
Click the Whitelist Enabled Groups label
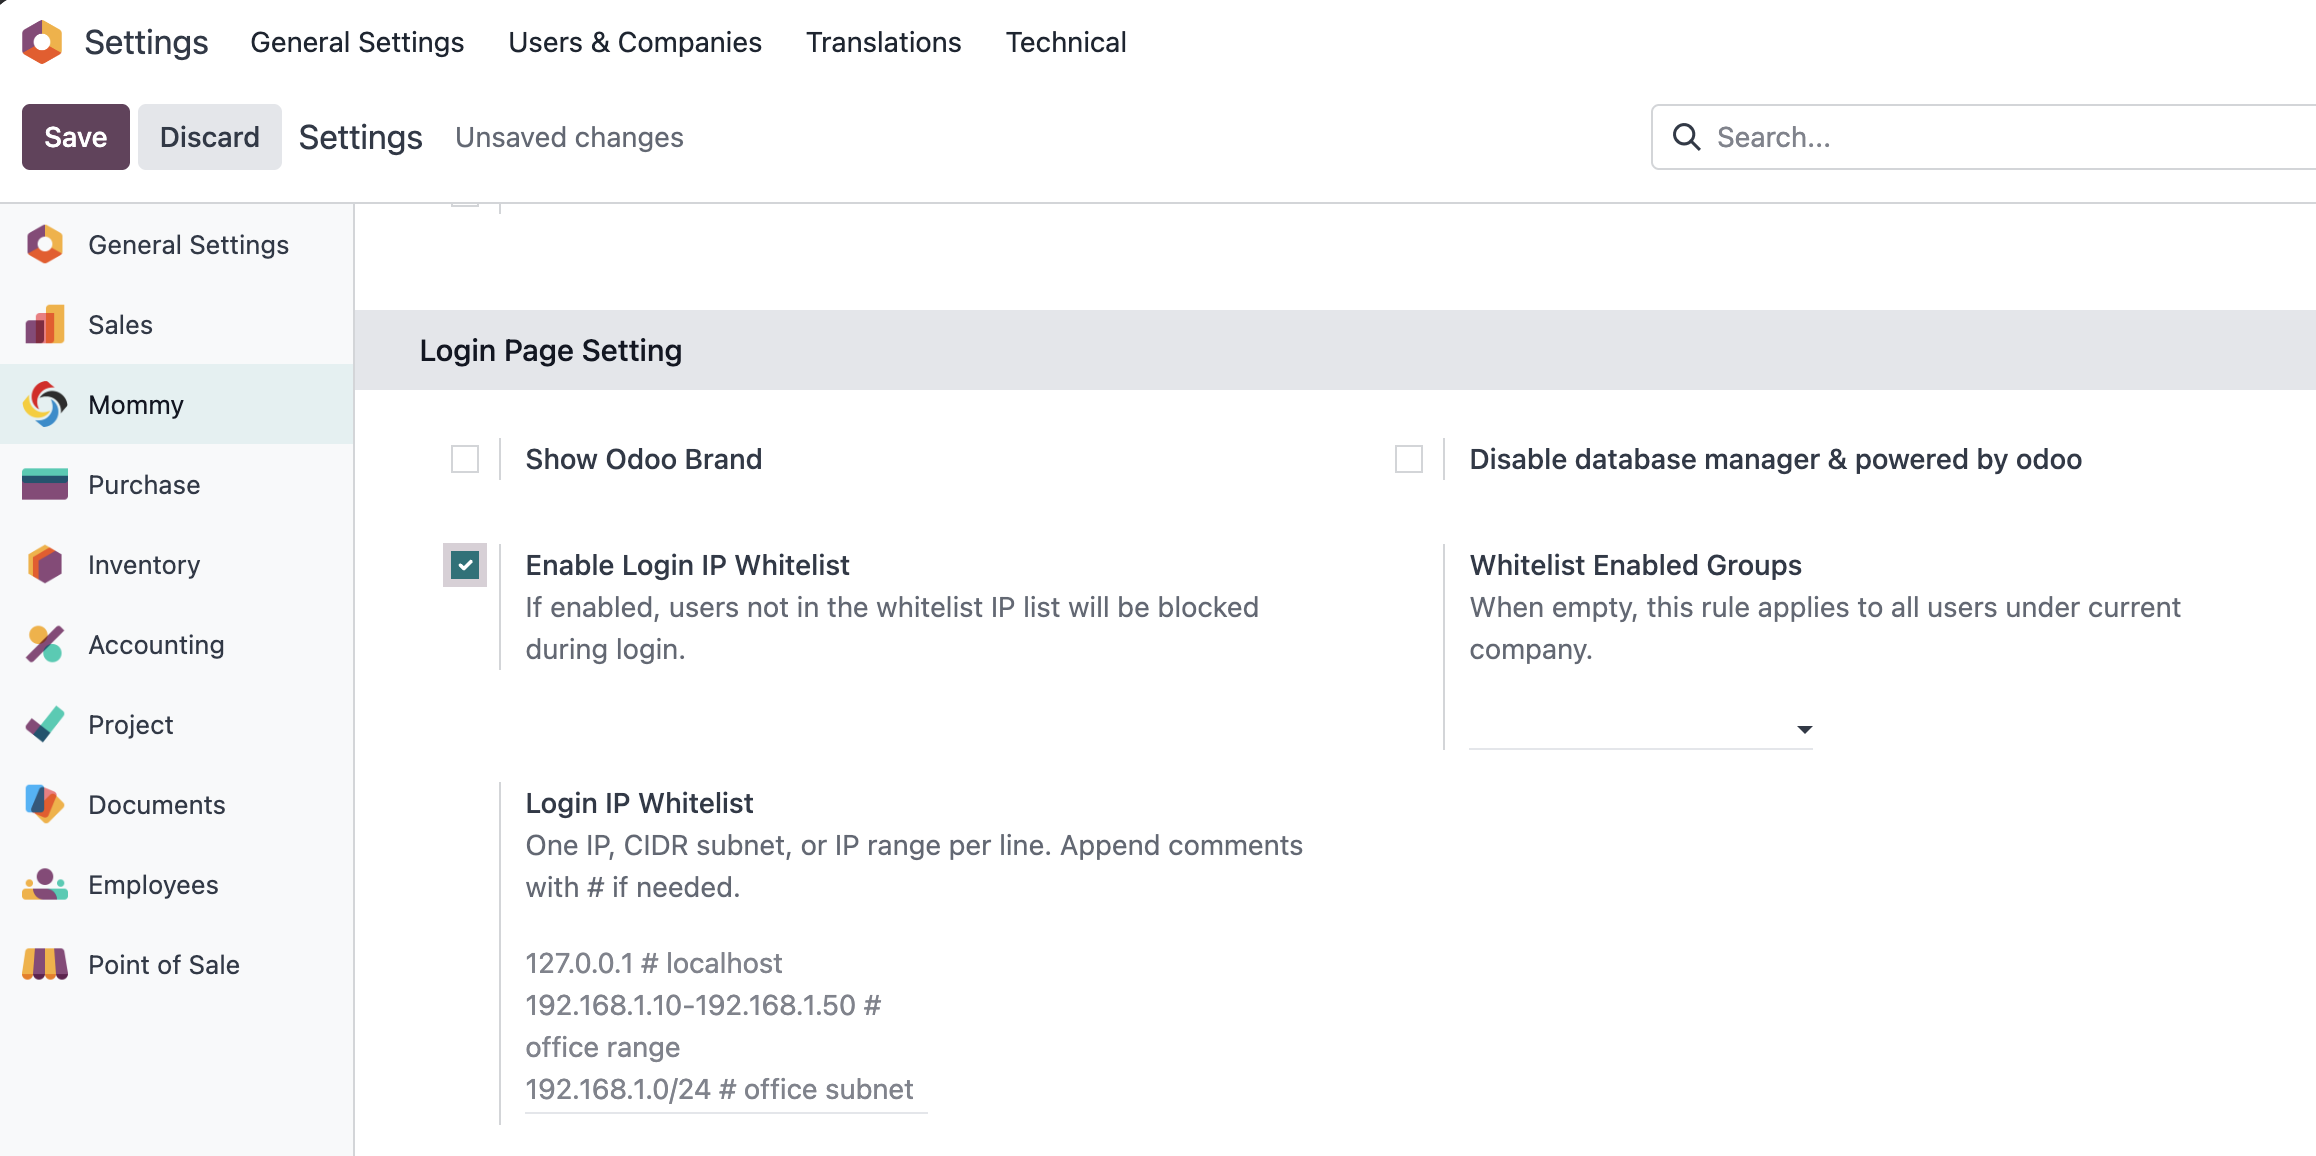[1635, 565]
